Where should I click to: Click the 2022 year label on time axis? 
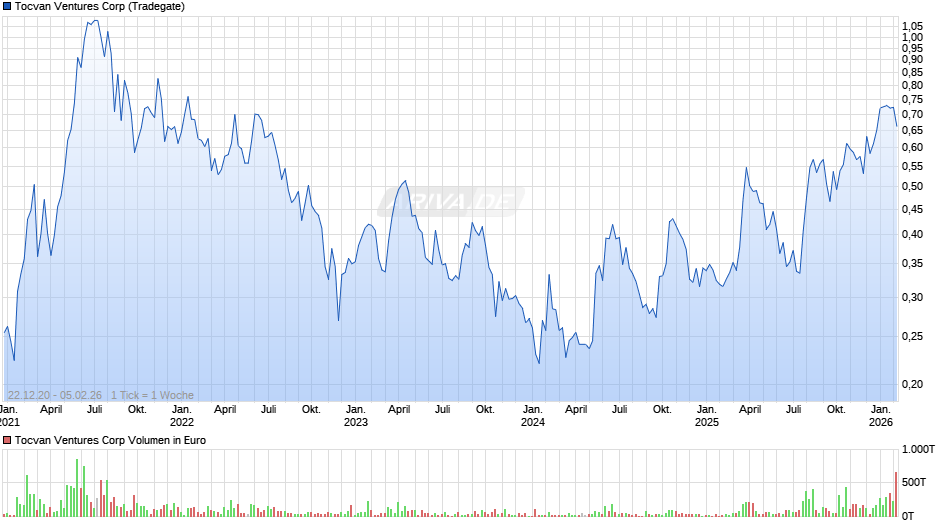[182, 422]
